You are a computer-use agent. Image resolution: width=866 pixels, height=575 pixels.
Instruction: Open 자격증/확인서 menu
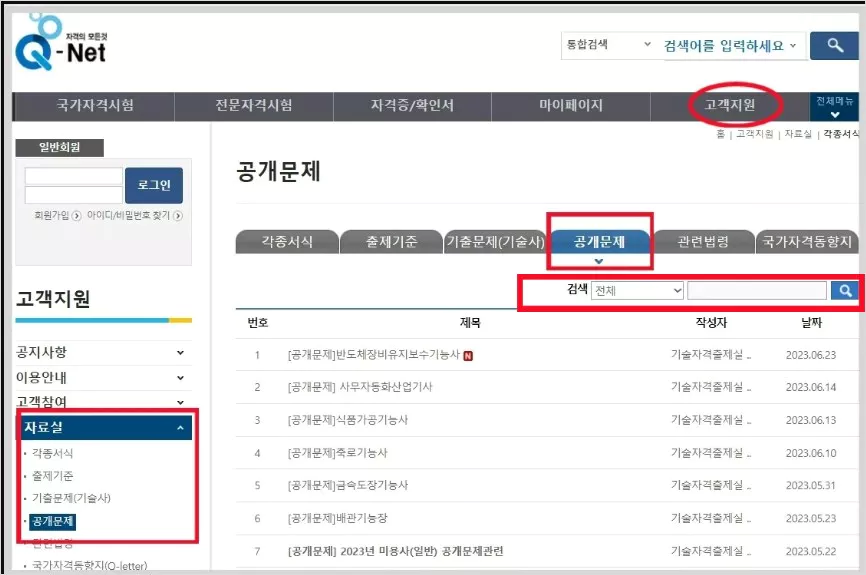pos(412,106)
